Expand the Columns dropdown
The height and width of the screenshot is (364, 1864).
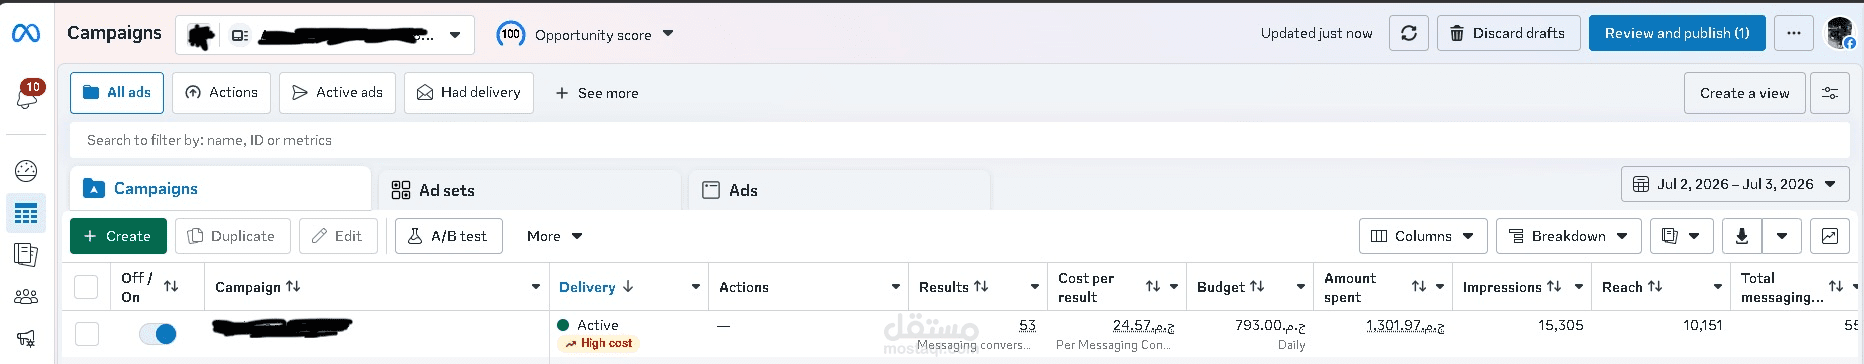(1423, 236)
